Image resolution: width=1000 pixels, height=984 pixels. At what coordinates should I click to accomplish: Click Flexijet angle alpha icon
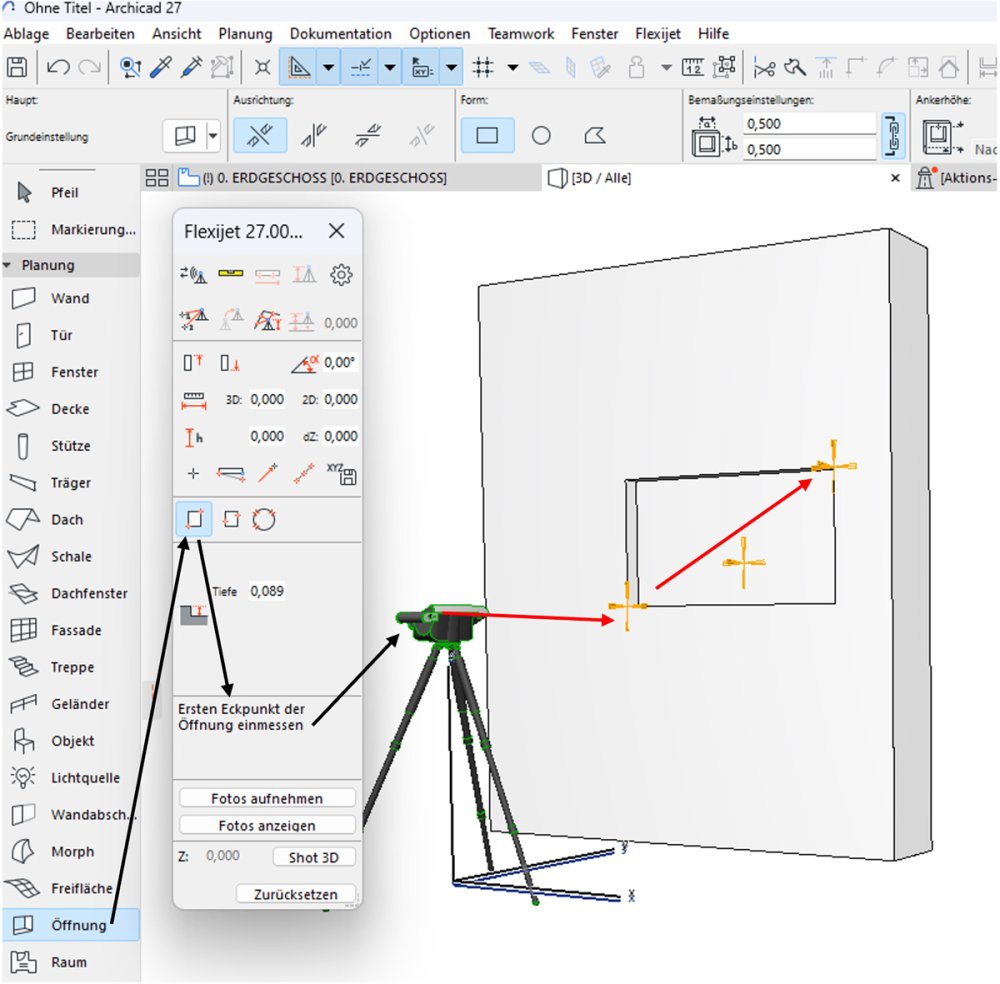(305, 363)
